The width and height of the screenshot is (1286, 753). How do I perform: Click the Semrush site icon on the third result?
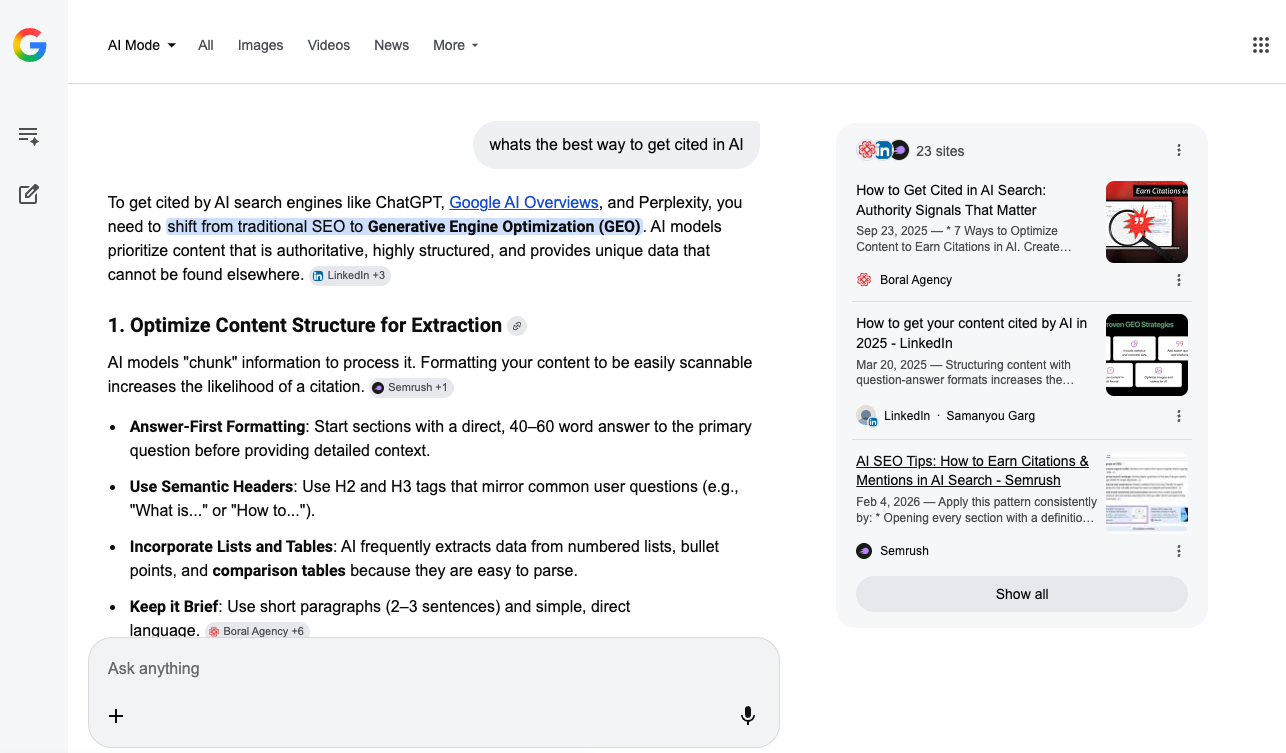coord(863,550)
